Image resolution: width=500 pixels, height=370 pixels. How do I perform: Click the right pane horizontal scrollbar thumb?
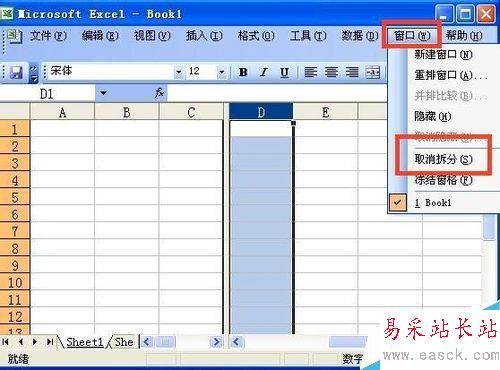click(x=347, y=342)
